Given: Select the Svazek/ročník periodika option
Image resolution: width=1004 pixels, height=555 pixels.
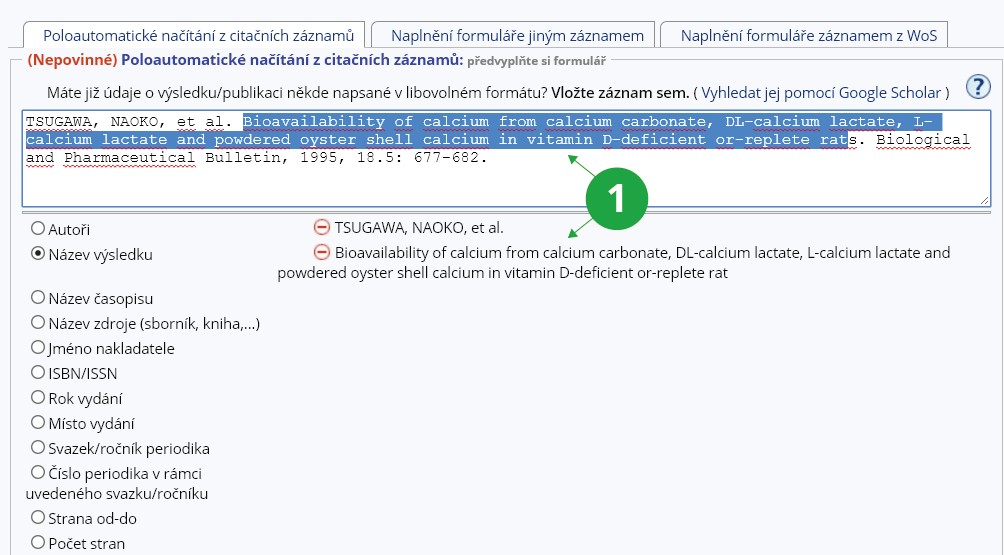Looking at the screenshot, I should coord(38,447).
